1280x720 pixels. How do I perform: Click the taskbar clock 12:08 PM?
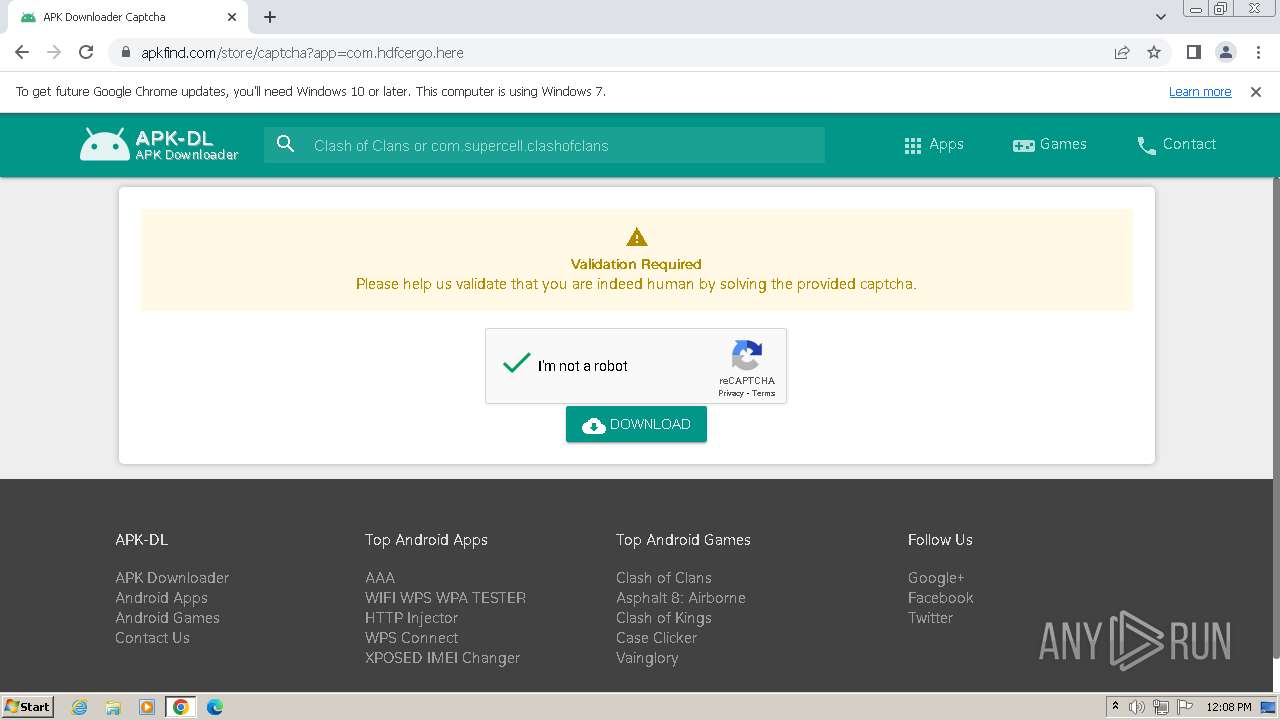click(1229, 707)
